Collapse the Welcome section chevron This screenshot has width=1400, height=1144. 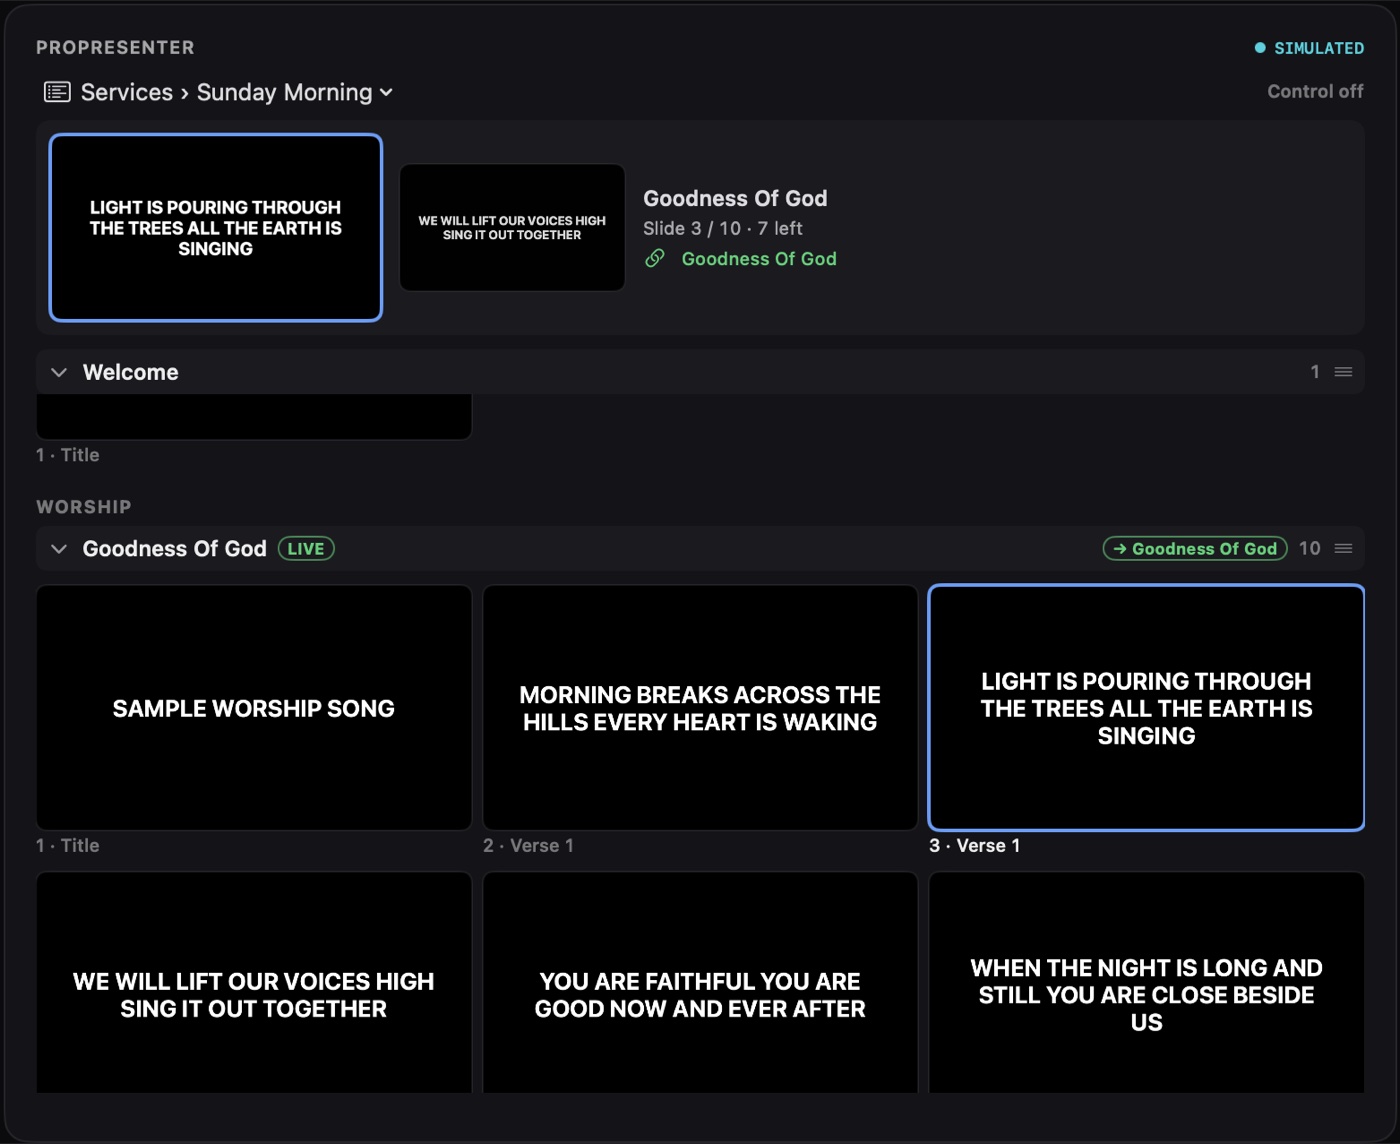pos(59,372)
